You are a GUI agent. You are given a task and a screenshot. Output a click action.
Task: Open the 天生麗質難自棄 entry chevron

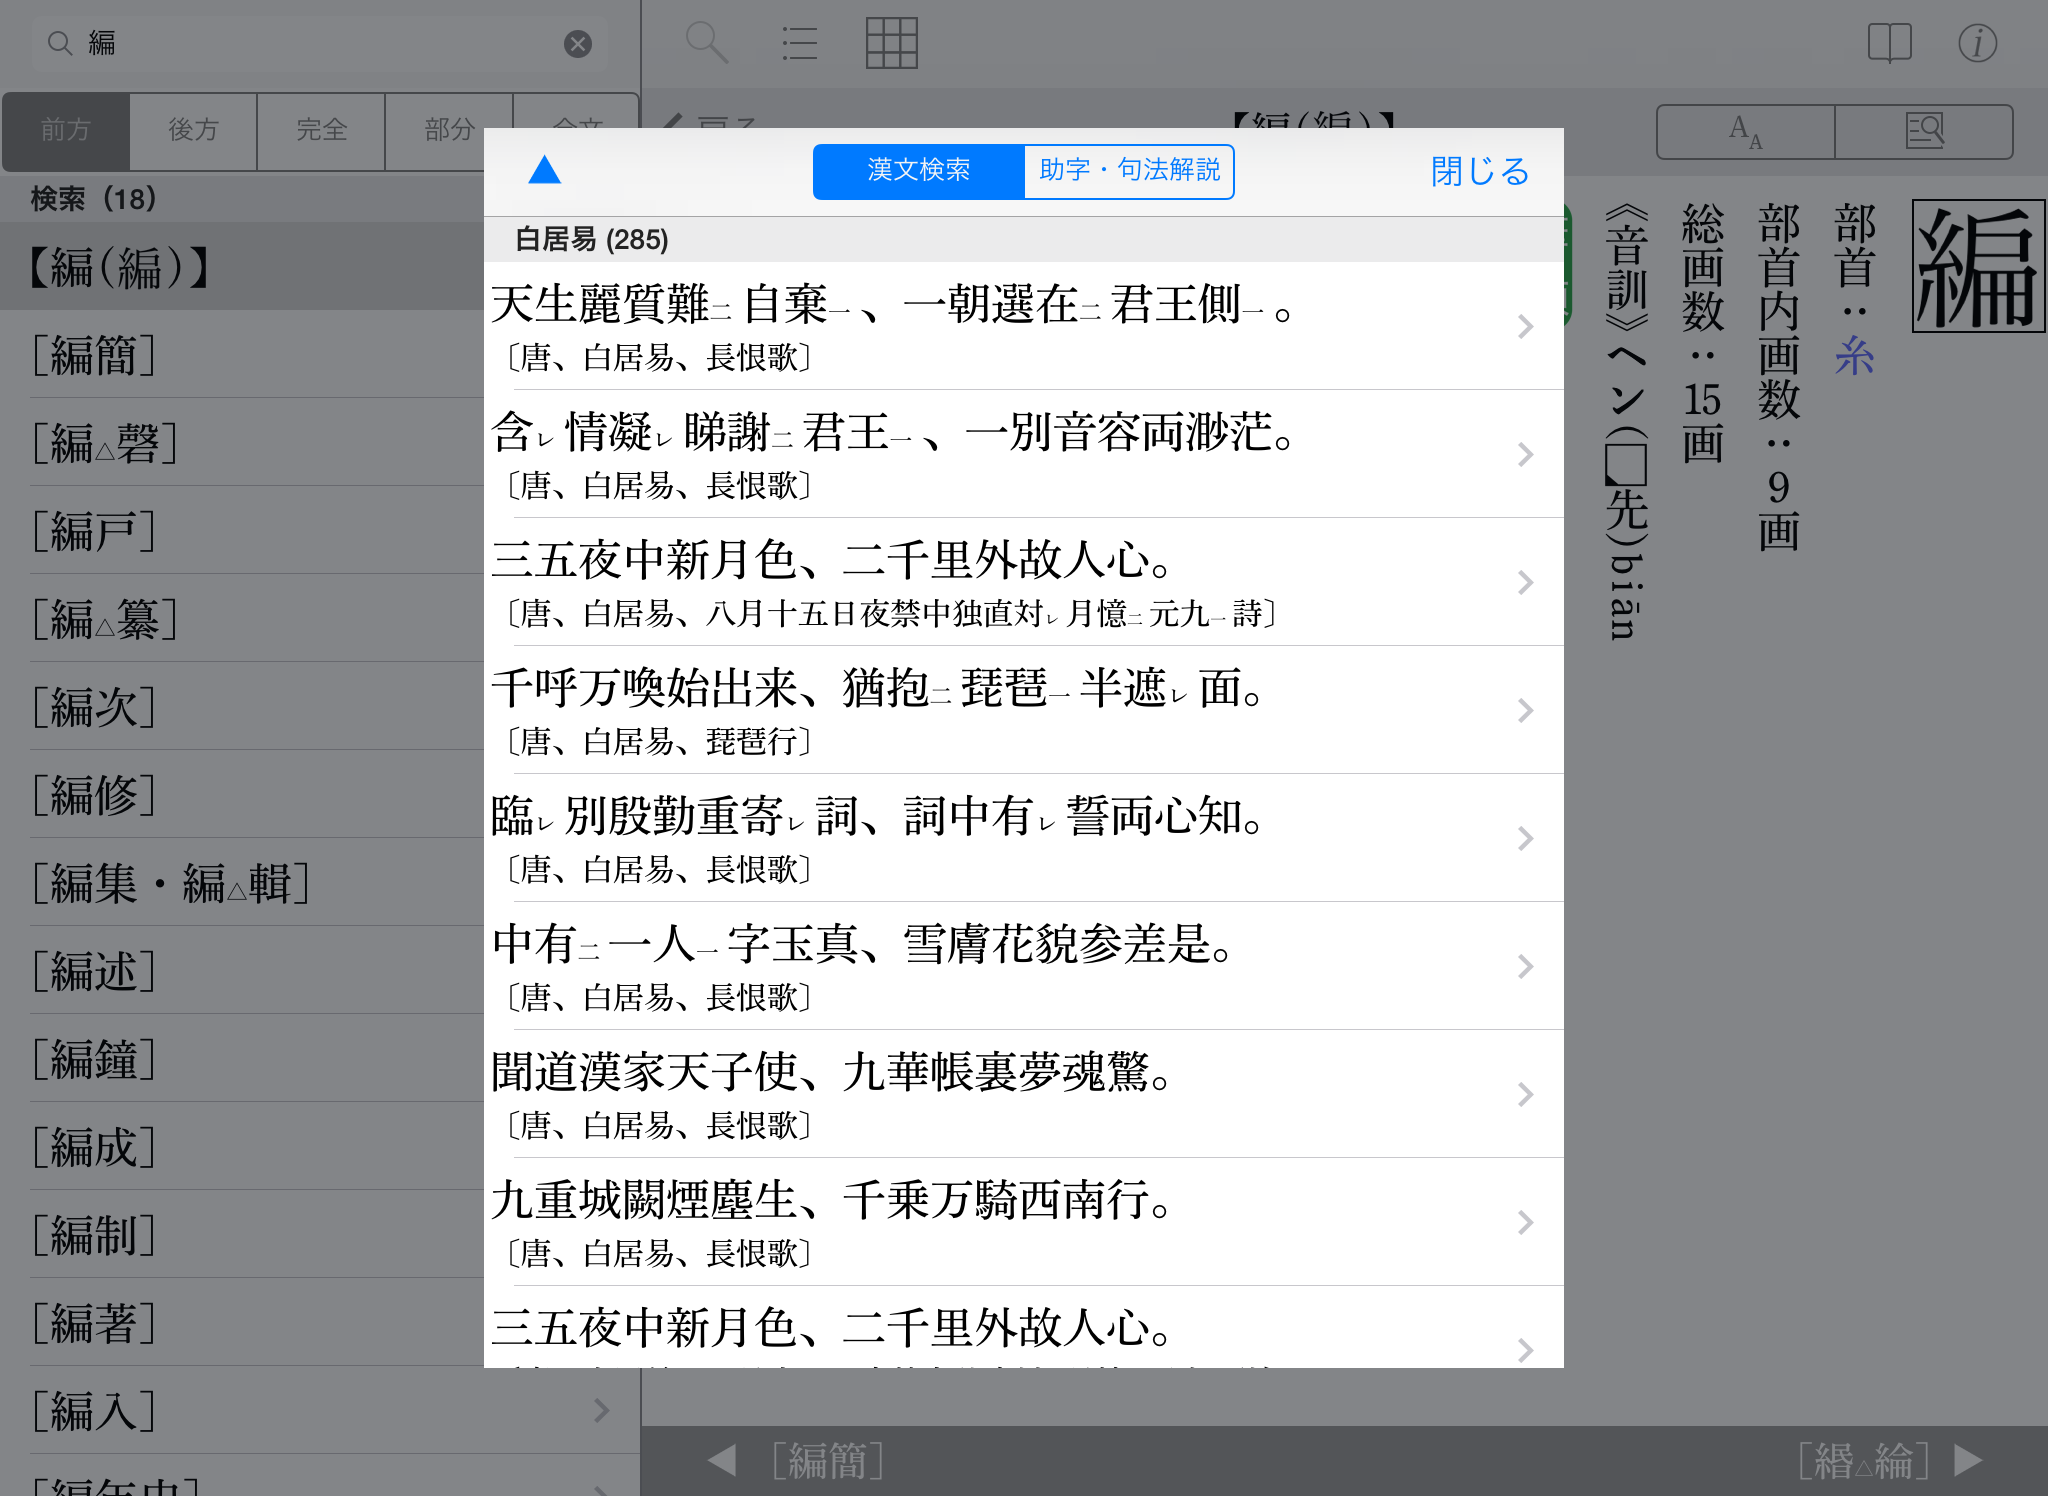(1525, 326)
